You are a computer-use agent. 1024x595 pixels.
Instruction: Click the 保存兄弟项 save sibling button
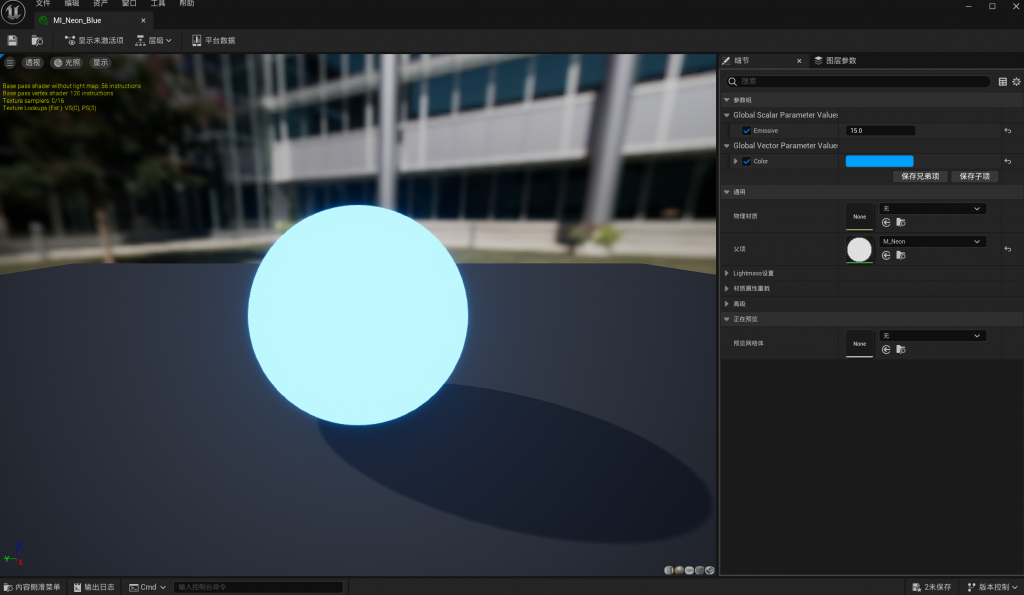(920, 176)
